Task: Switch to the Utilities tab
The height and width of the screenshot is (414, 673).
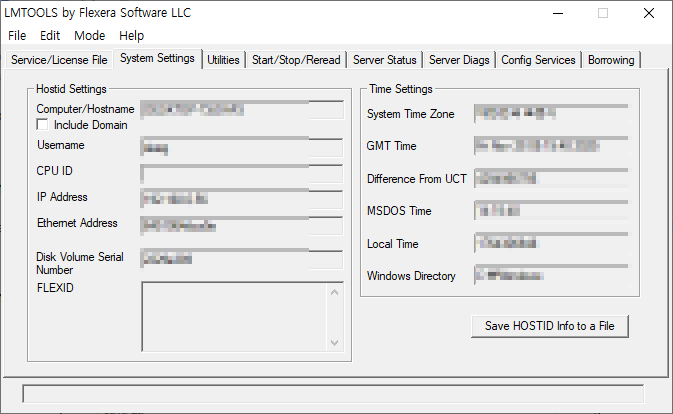Action: click(223, 60)
